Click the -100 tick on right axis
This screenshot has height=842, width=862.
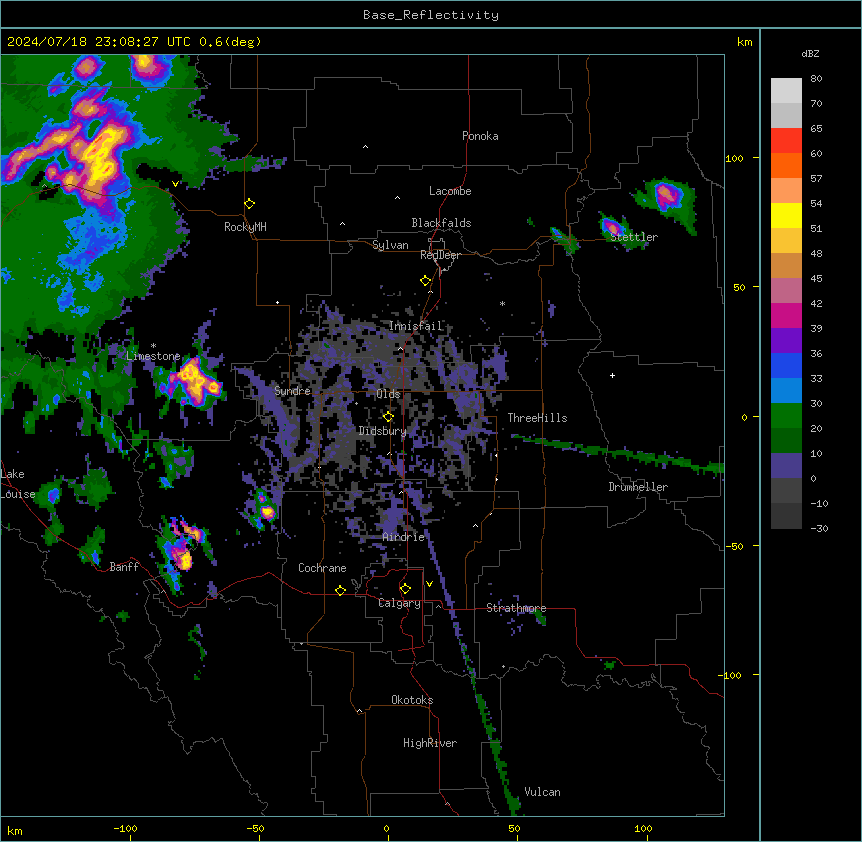pyautogui.click(x=731, y=675)
